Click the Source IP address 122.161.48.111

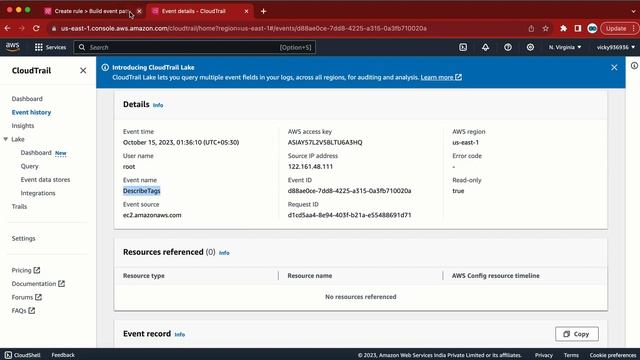[310, 167]
